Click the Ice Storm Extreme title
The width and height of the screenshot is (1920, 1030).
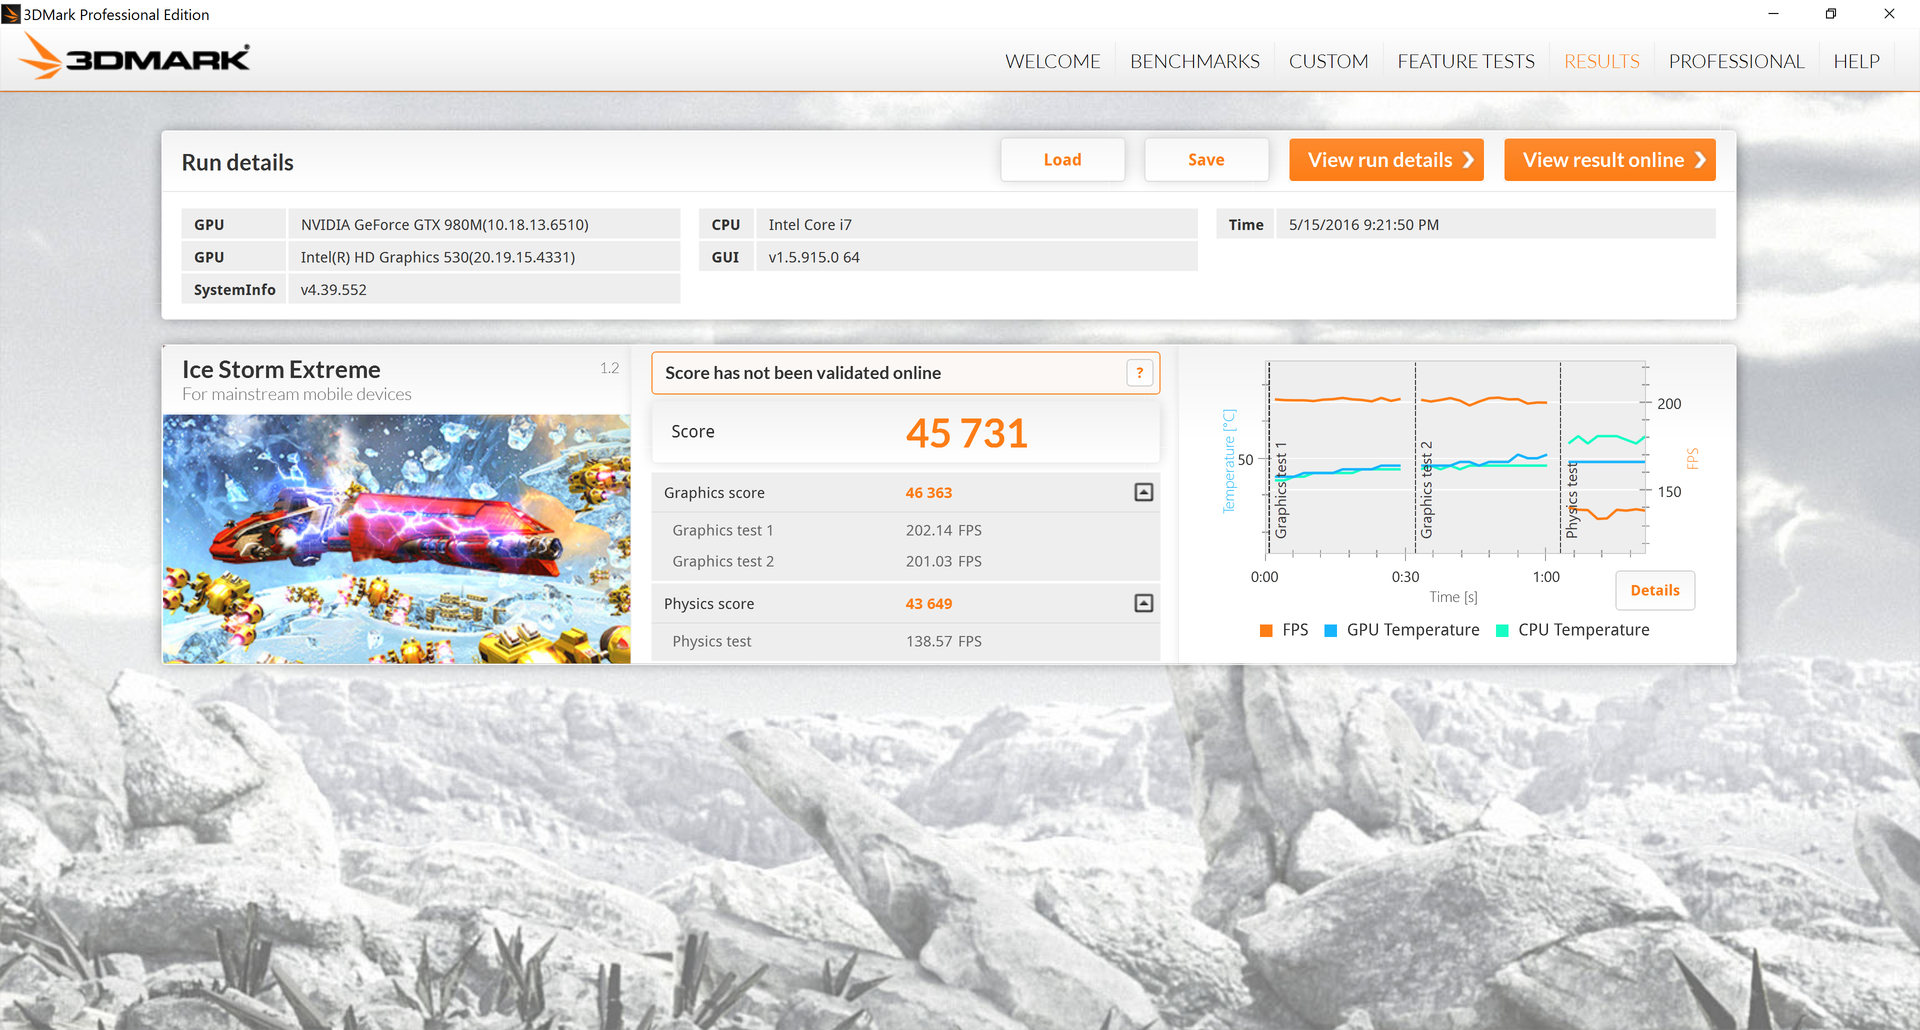pos(281,370)
